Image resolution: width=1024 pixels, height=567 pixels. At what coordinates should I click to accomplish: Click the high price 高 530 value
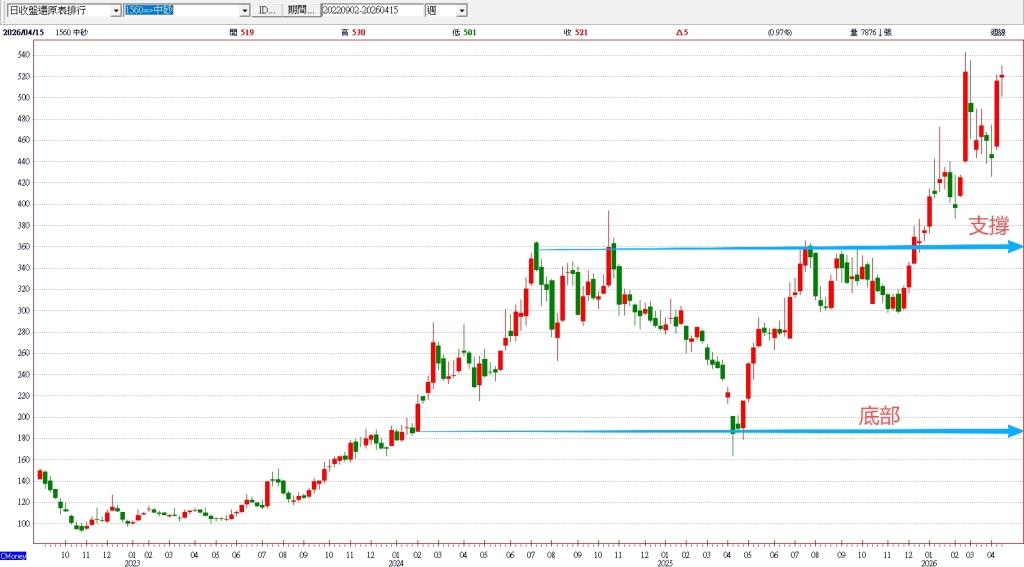tap(352, 33)
